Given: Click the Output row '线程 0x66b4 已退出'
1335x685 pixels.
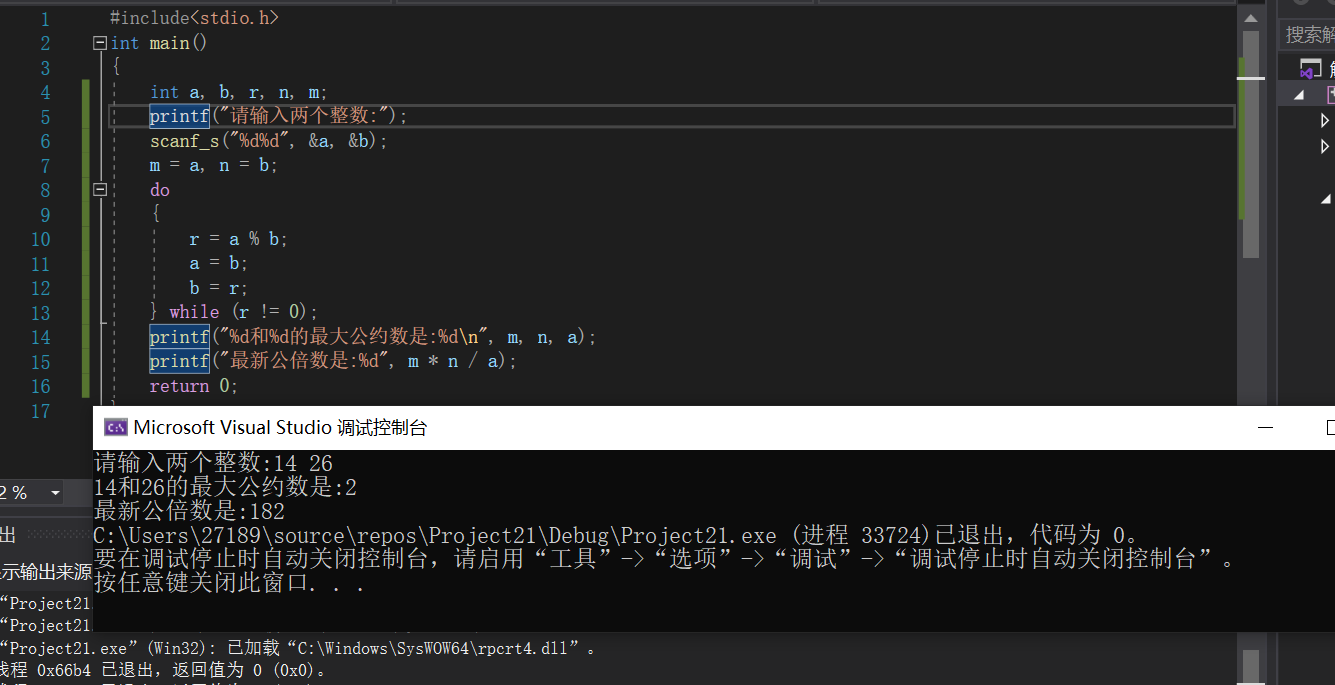Looking at the screenshot, I should [163, 670].
